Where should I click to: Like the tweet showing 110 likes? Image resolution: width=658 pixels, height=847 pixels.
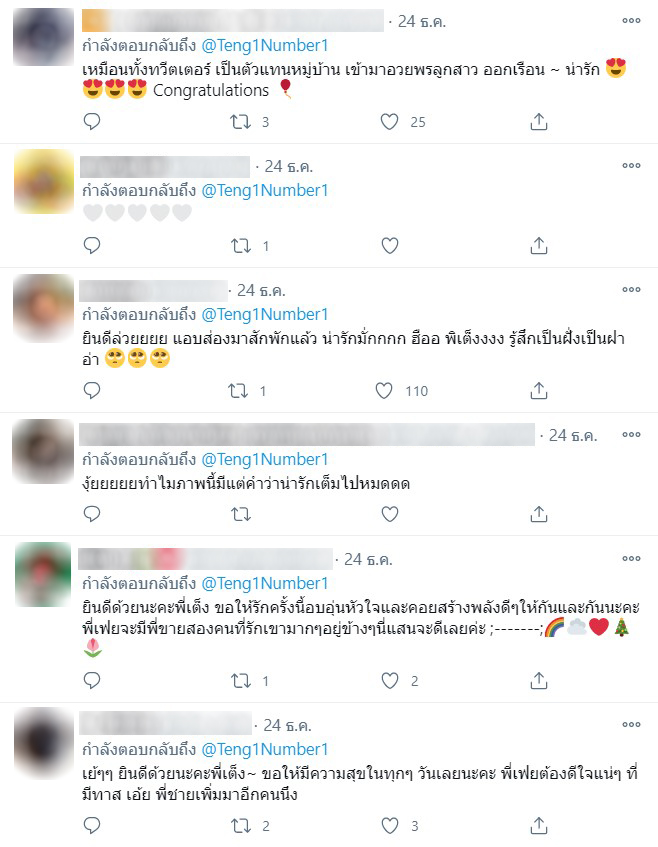pyautogui.click(x=384, y=391)
